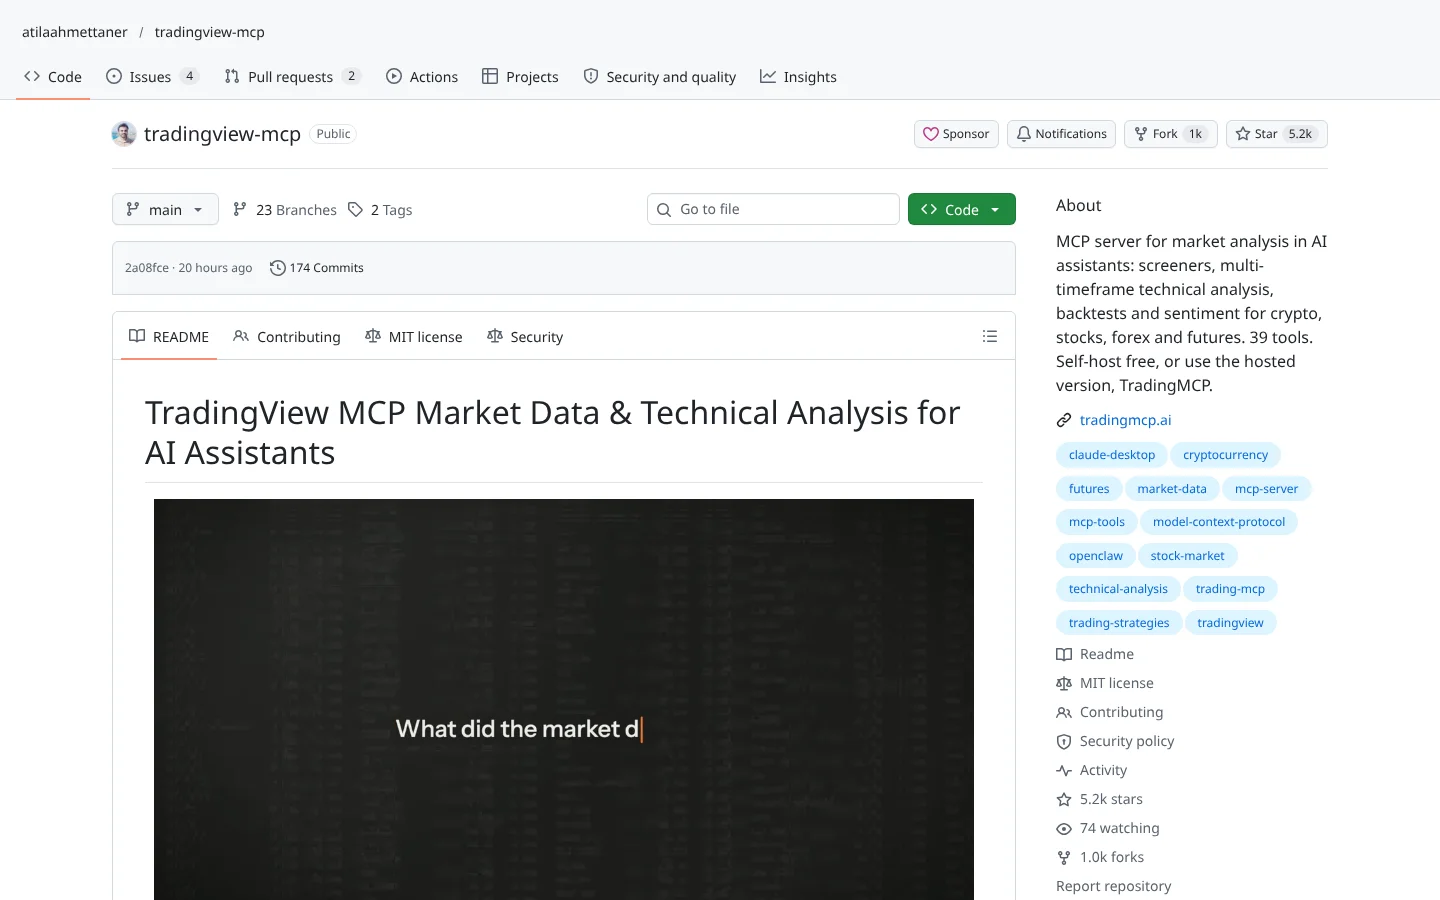The image size is (1440, 900).
Task: Click the tradingview topic tag
Action: (1230, 623)
